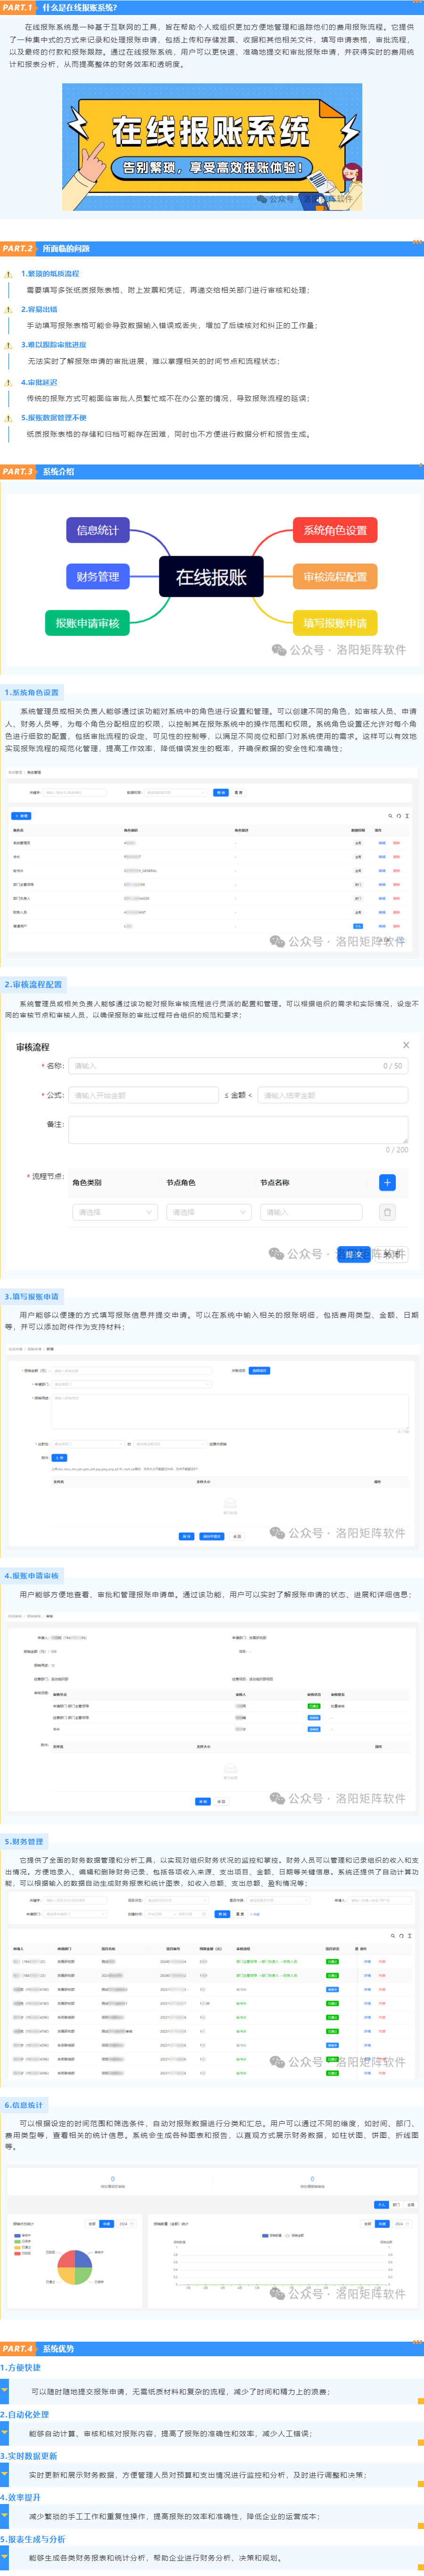Click the central 在线报账 mind map node
The image size is (424, 2576).
pyautogui.click(x=211, y=577)
